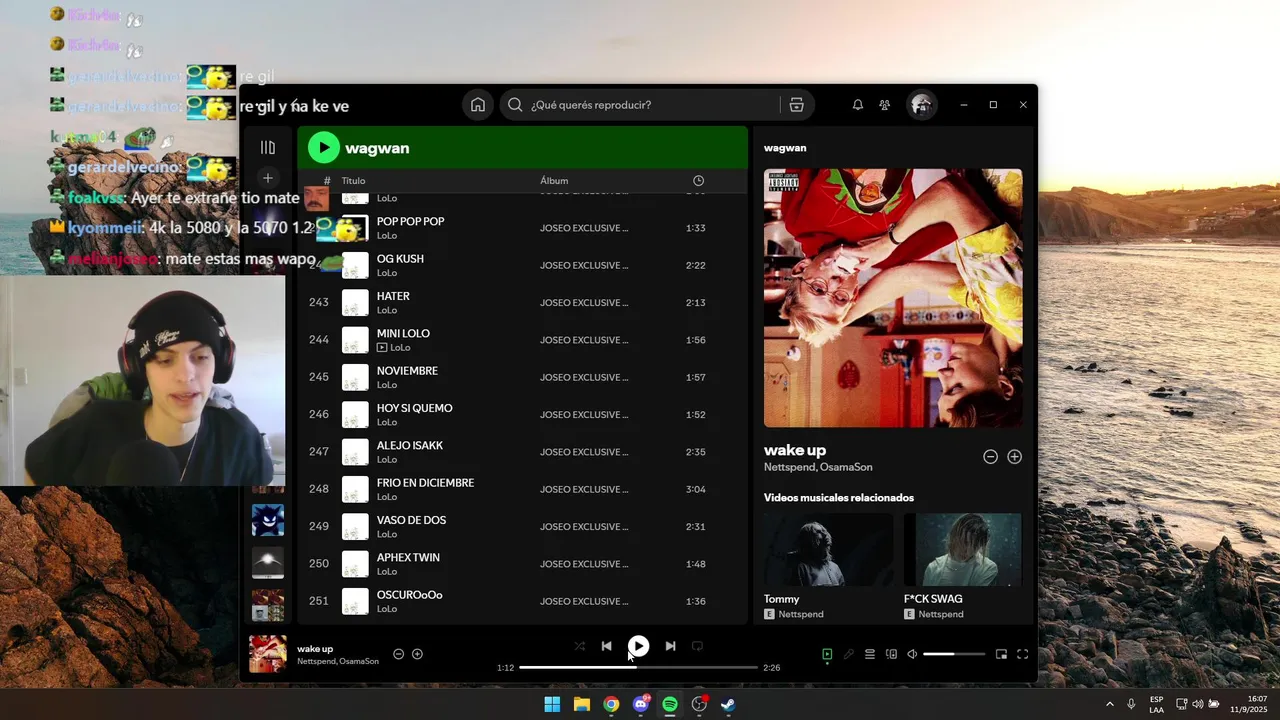Open connect to a device icon
Screen dimensions: 1280x720
(x=891, y=654)
